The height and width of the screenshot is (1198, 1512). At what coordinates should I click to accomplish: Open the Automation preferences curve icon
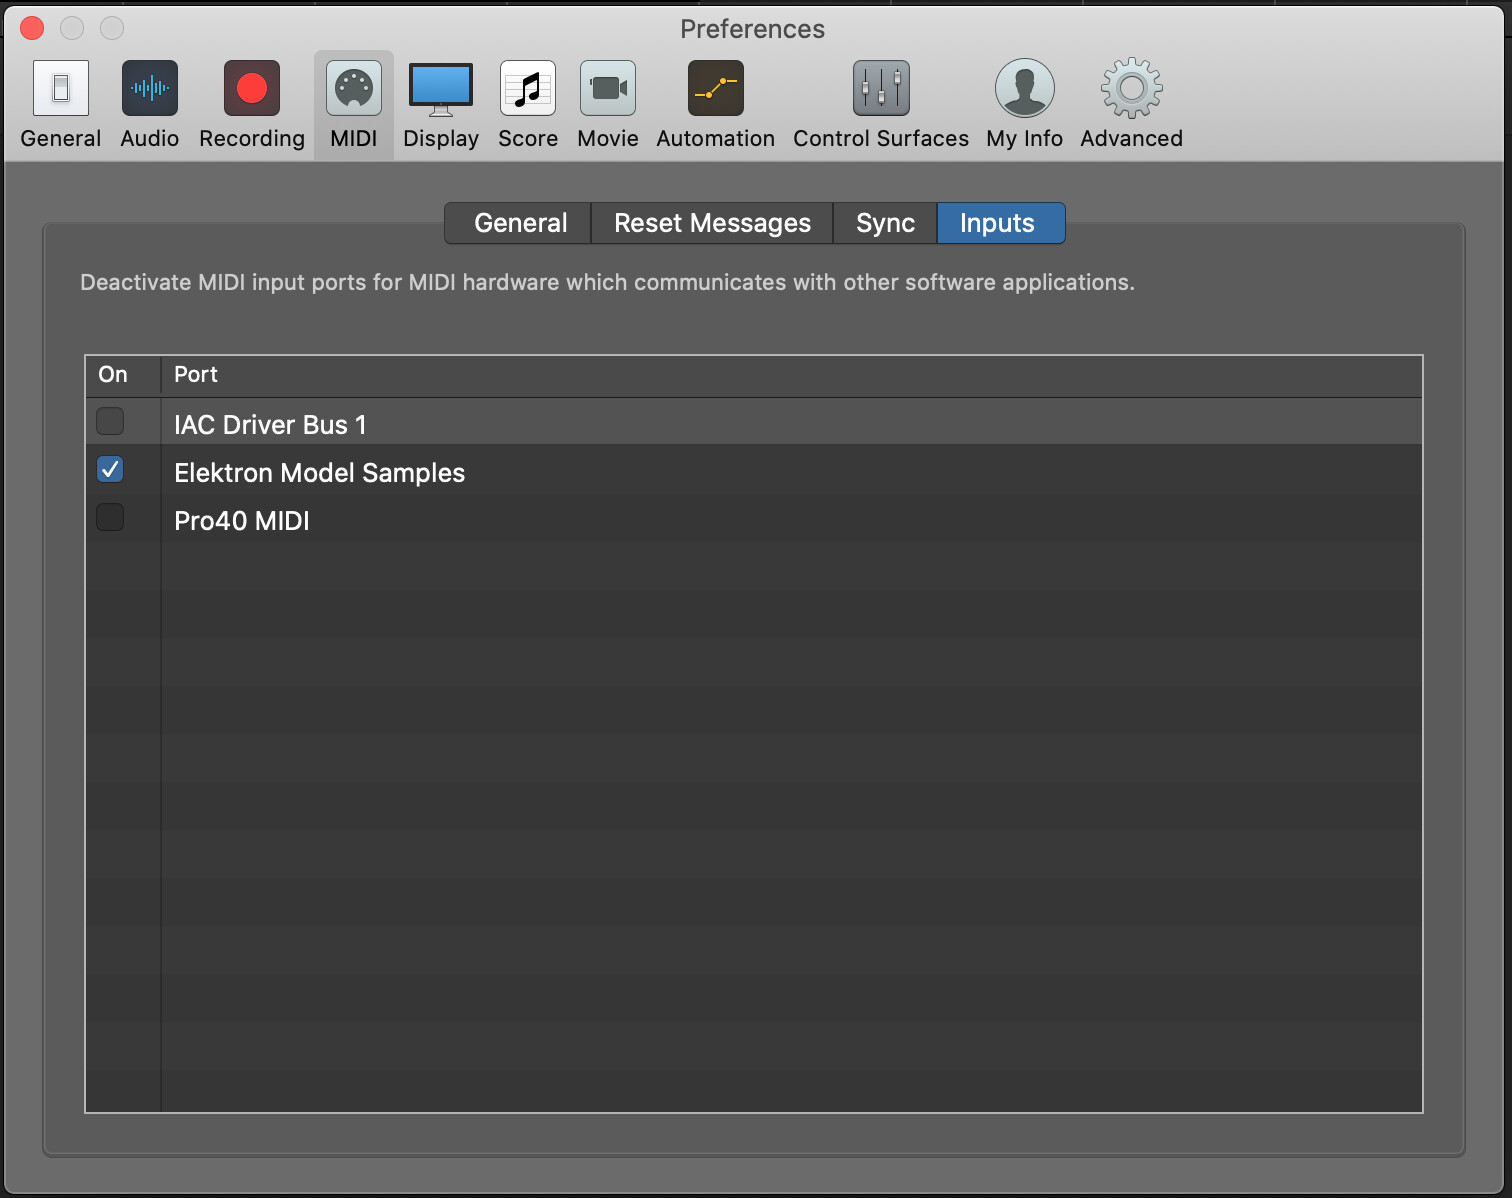pos(716,88)
